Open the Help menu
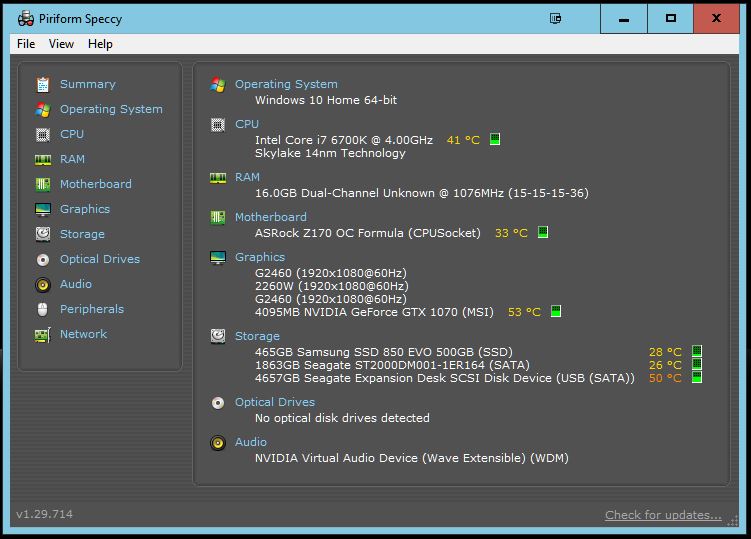751x539 pixels. (100, 44)
